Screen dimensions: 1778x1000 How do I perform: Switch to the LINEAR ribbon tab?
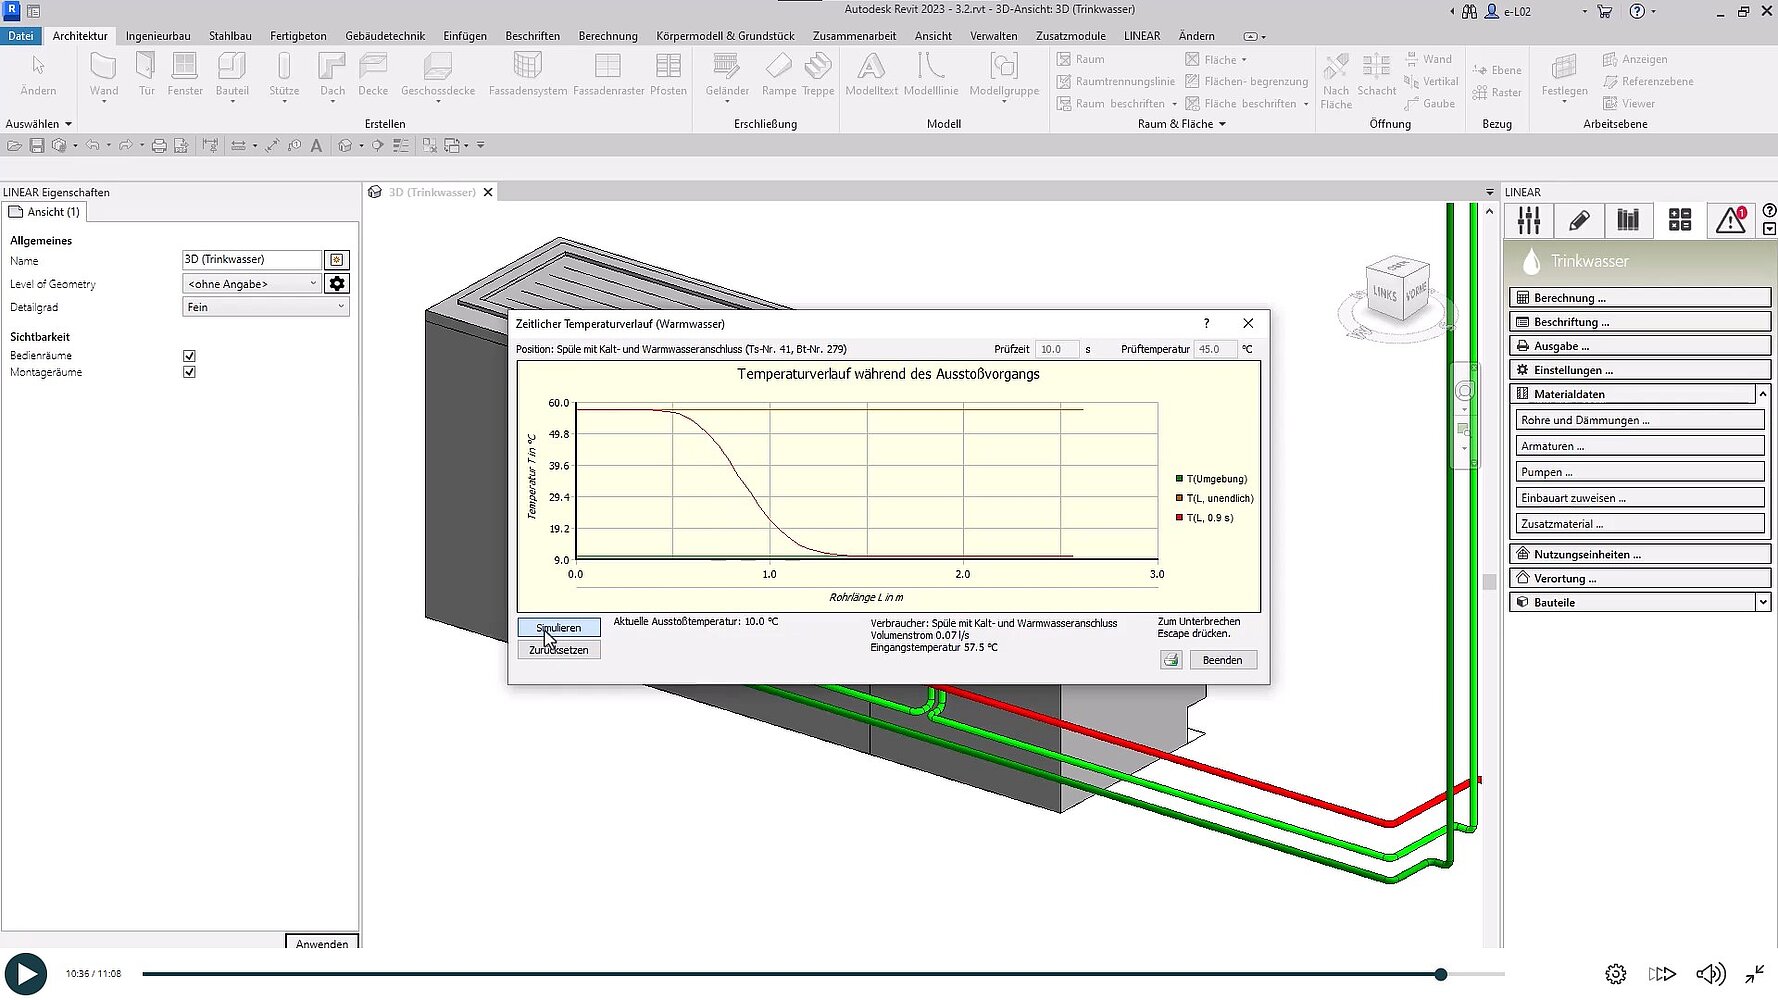coord(1141,36)
